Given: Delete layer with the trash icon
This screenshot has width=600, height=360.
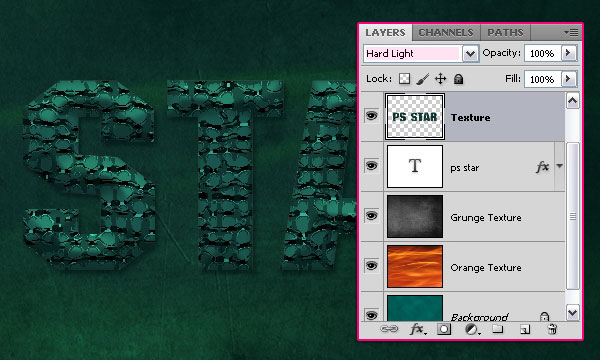Looking at the screenshot, I should click(x=552, y=329).
